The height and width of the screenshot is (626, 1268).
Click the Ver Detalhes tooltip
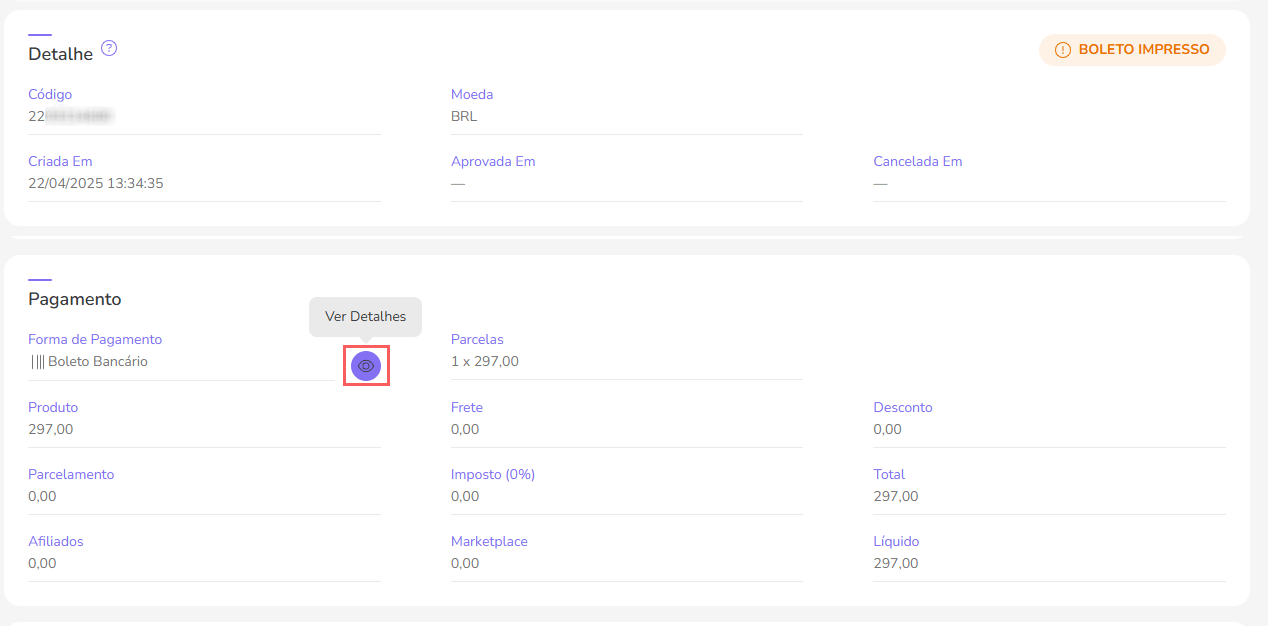point(365,316)
